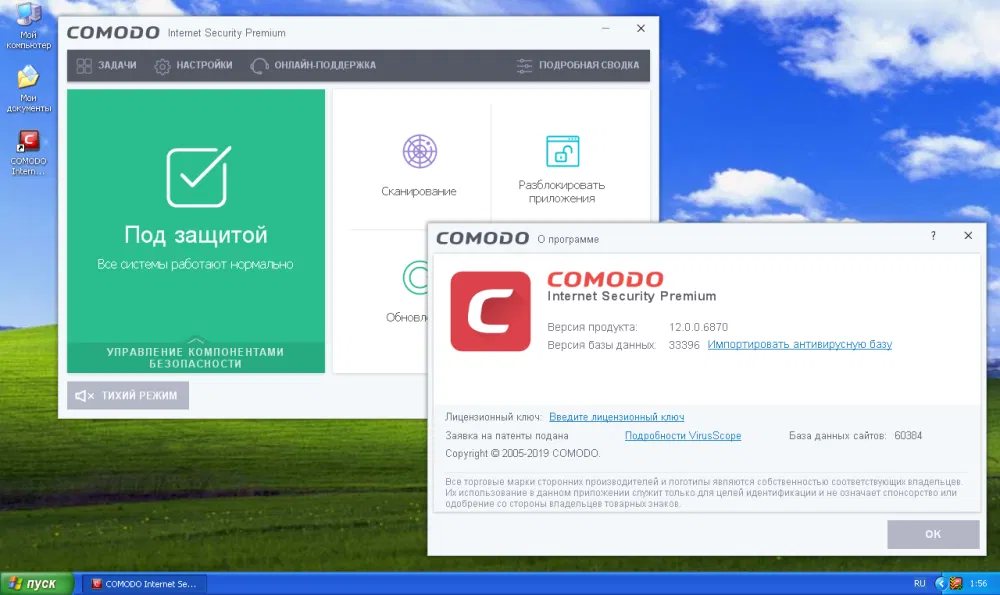Click the Update (Обновление) circular icon
Image resolution: width=1000 pixels, height=595 pixels.
click(x=415, y=278)
